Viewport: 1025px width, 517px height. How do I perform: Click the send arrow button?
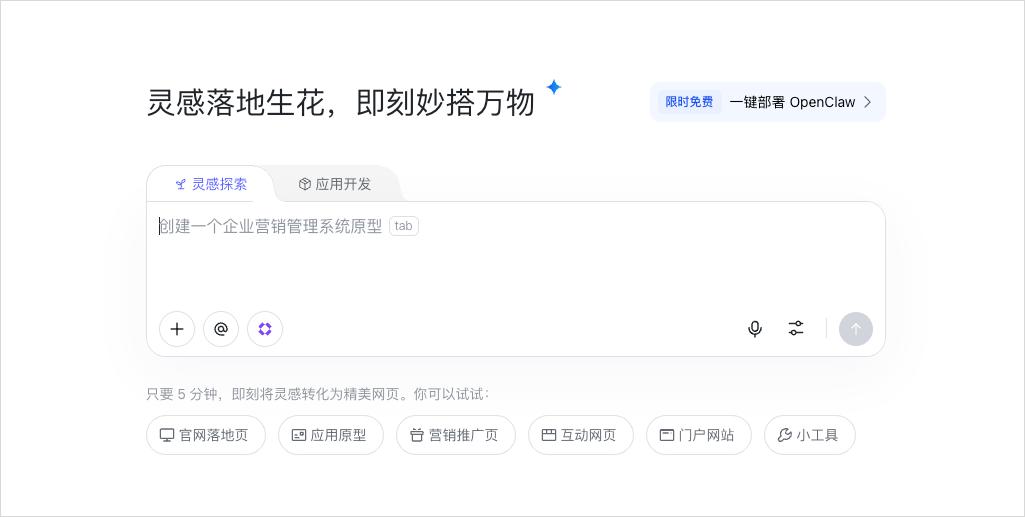pyautogui.click(x=856, y=329)
